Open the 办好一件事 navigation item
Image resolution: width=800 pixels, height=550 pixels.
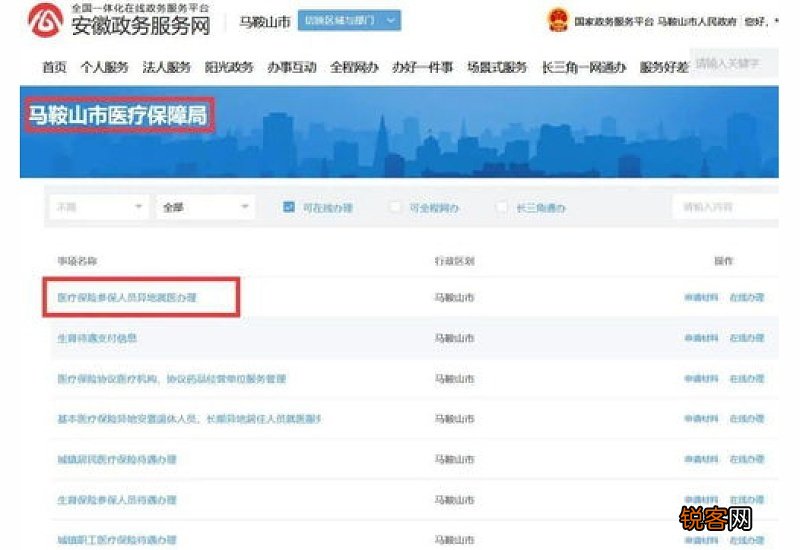tap(422, 67)
